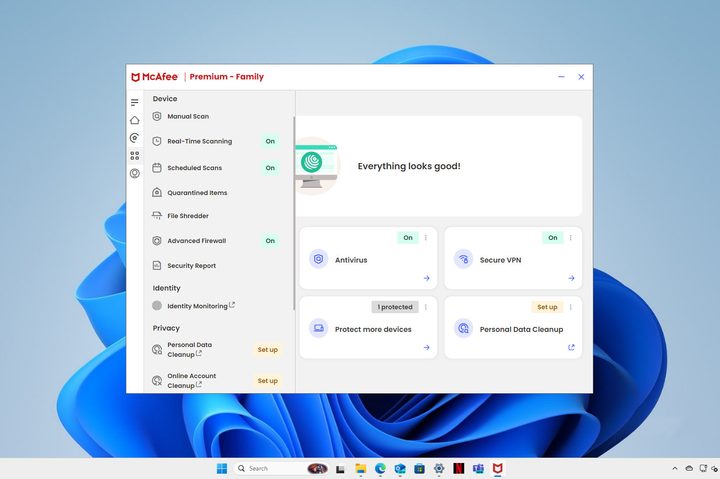720x479 pixels.
Task: Click On badge for Scheduled Scans
Action: click(270, 168)
